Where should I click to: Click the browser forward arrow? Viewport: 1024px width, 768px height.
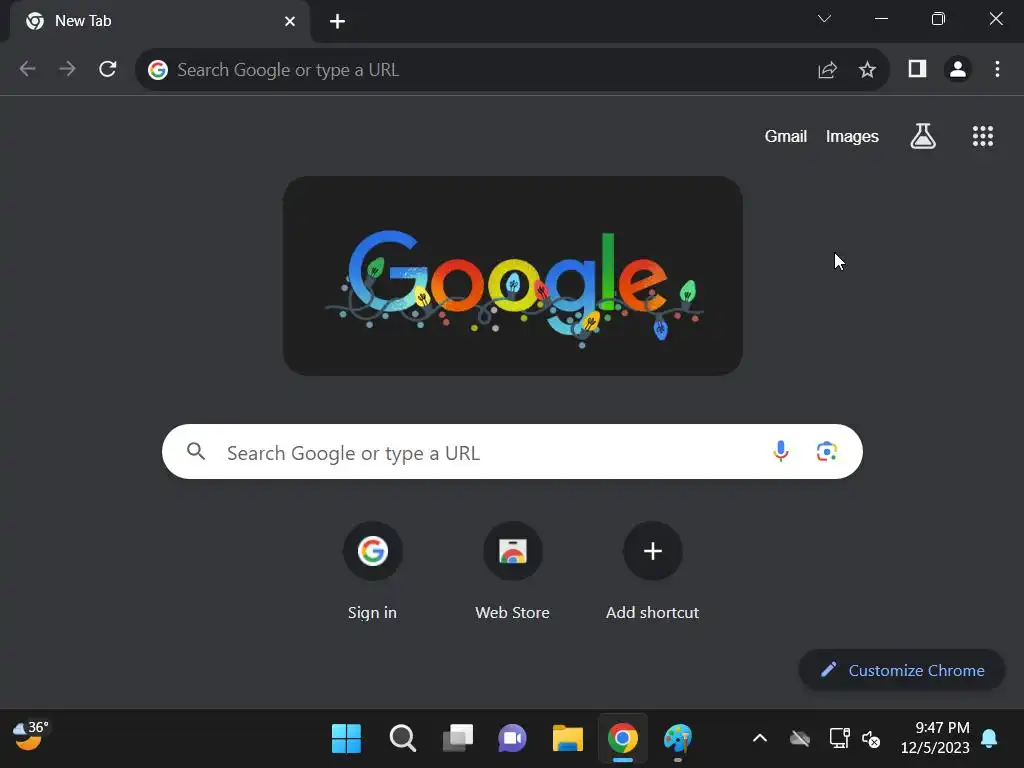click(67, 69)
